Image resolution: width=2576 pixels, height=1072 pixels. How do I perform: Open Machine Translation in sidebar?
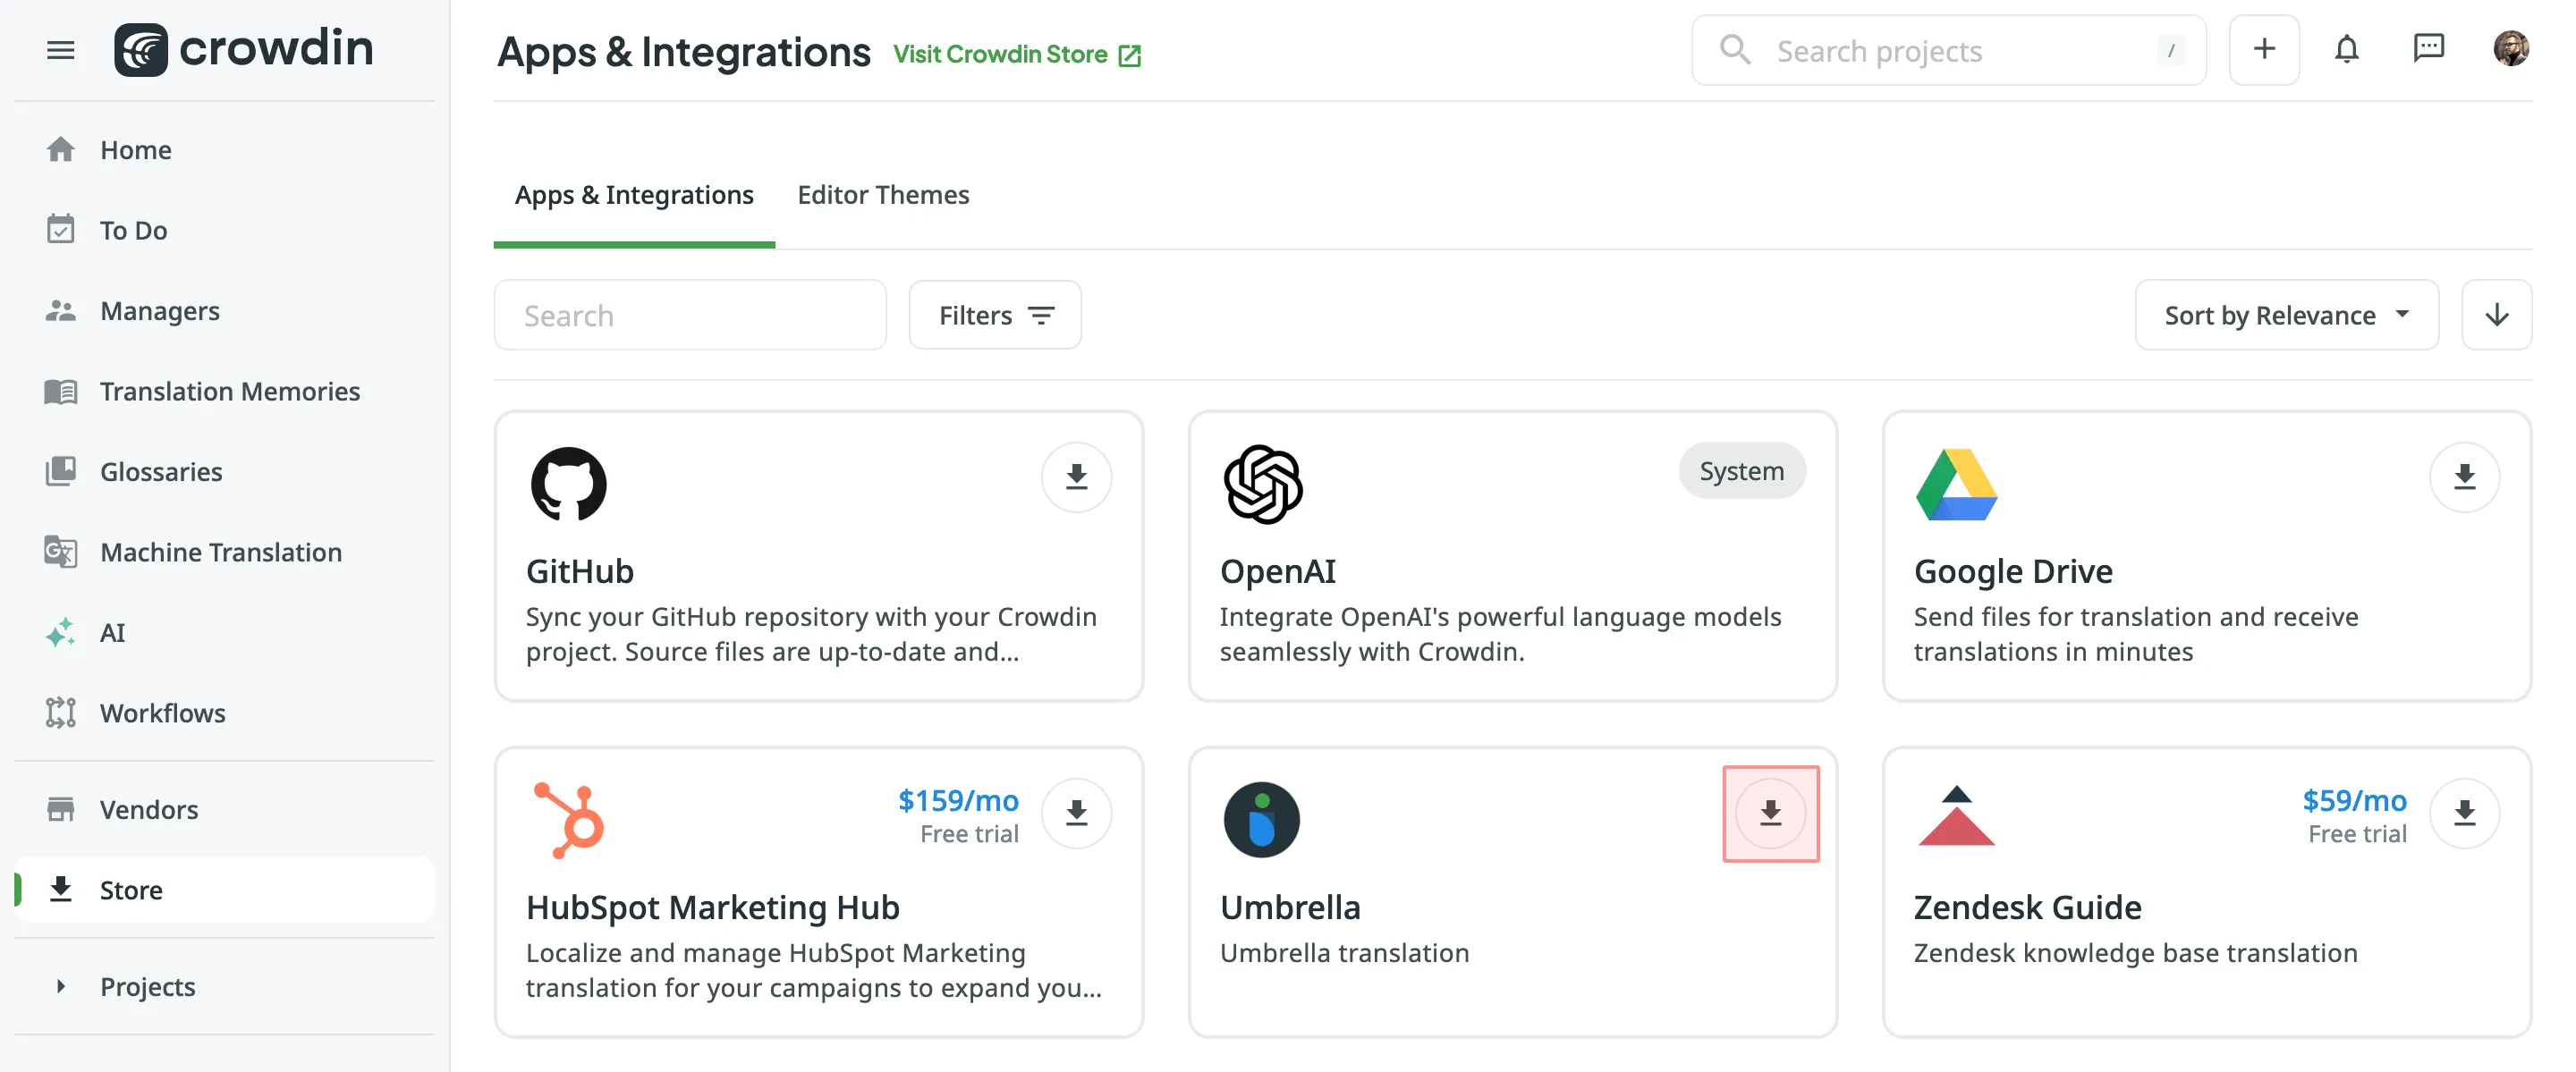tap(221, 552)
